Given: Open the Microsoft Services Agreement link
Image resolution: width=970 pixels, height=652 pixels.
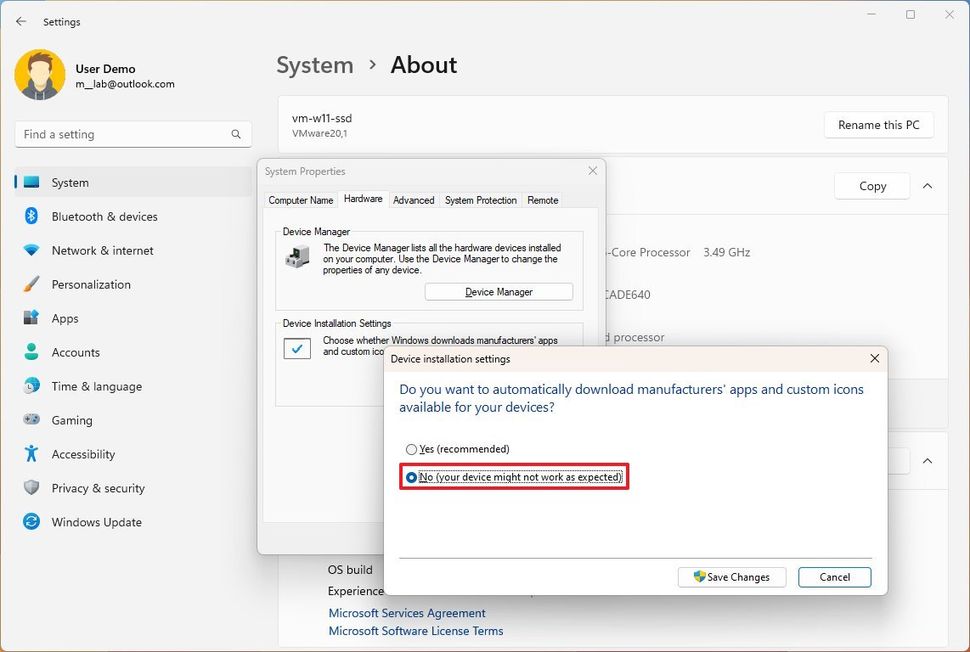Looking at the screenshot, I should [x=406, y=613].
